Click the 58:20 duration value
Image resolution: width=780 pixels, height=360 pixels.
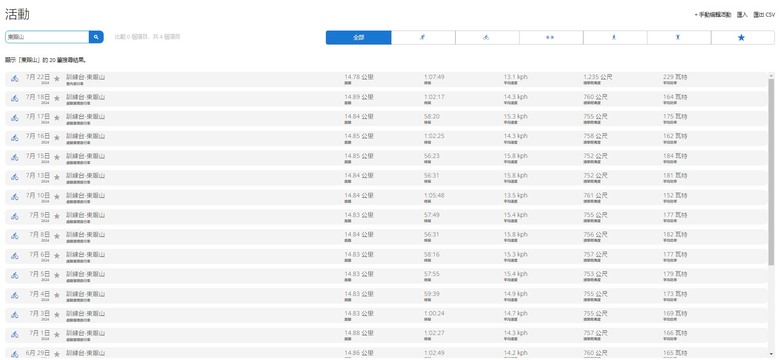tap(432, 116)
